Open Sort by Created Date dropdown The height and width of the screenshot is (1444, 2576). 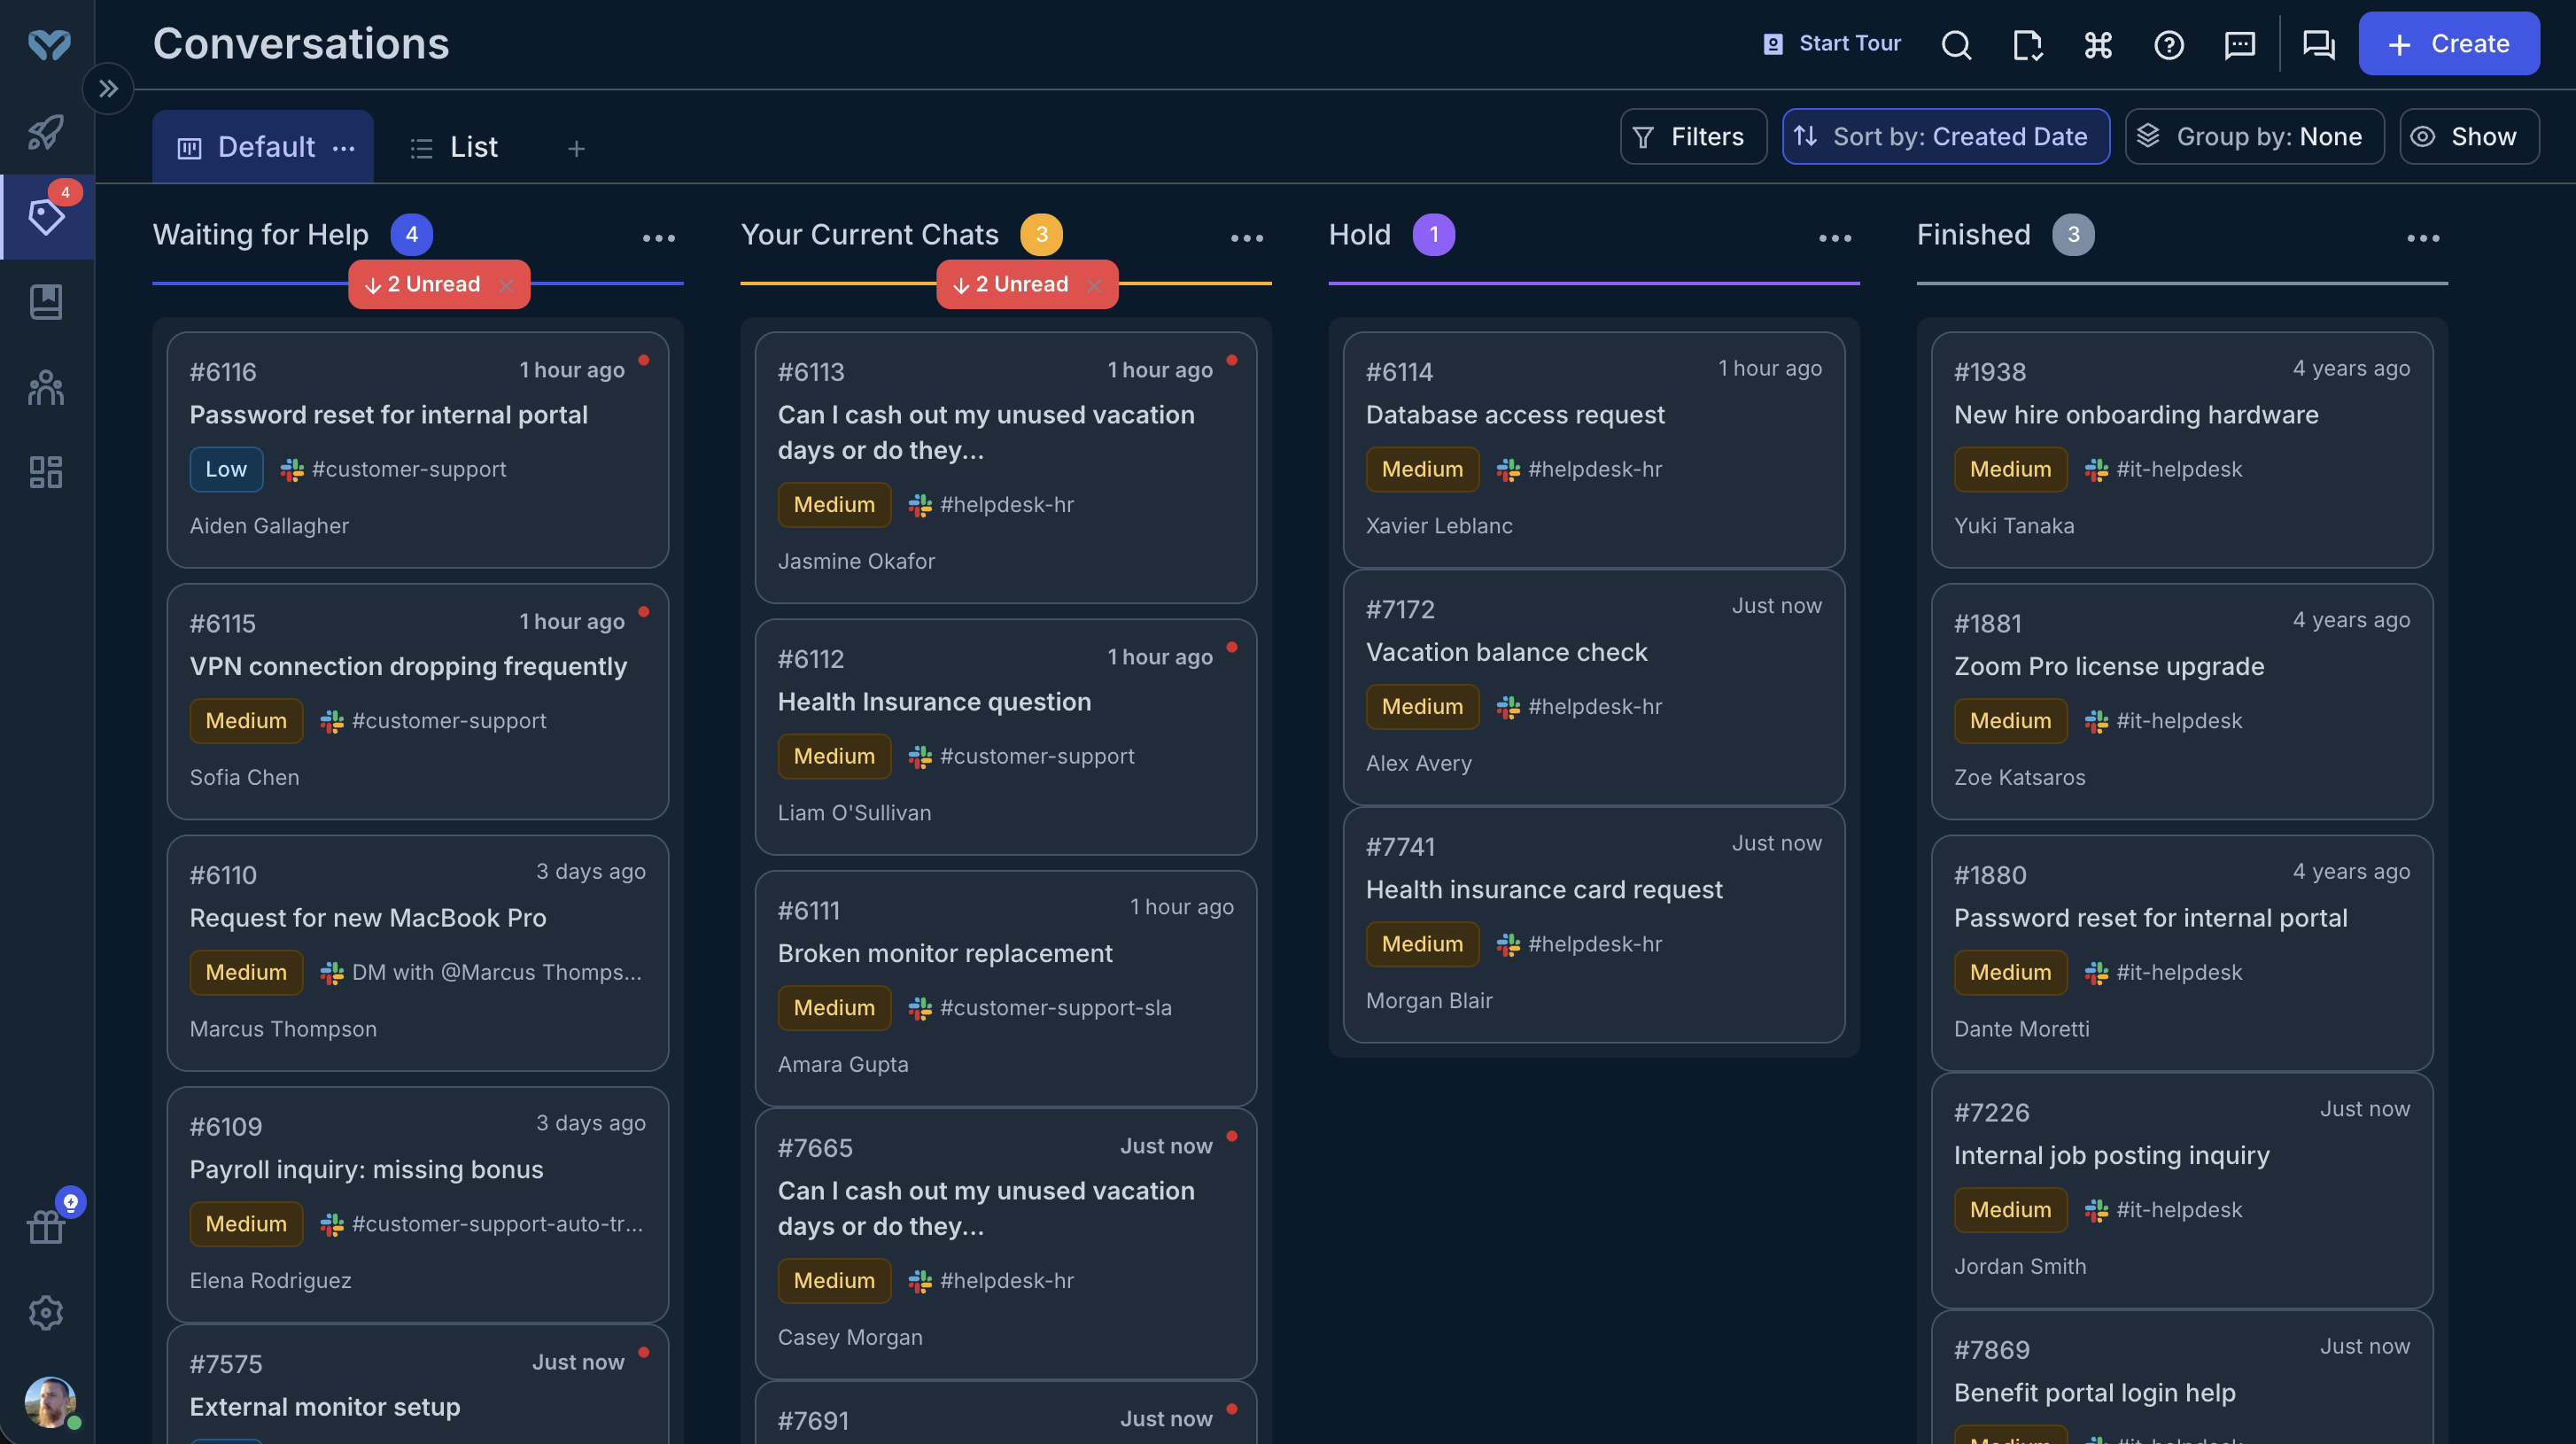pos(1946,137)
